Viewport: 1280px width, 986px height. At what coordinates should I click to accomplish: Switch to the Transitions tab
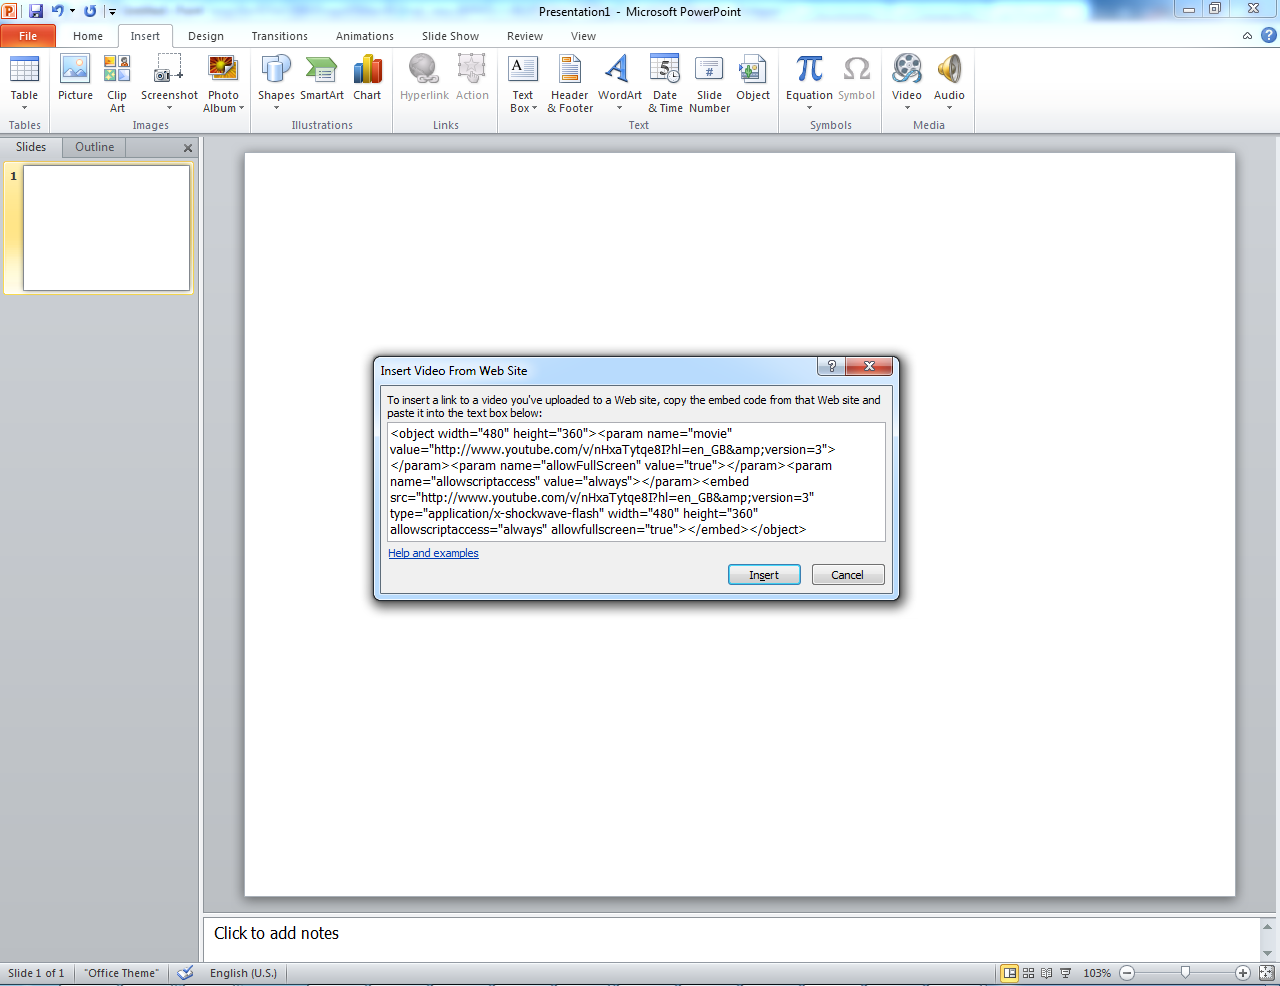(x=280, y=36)
